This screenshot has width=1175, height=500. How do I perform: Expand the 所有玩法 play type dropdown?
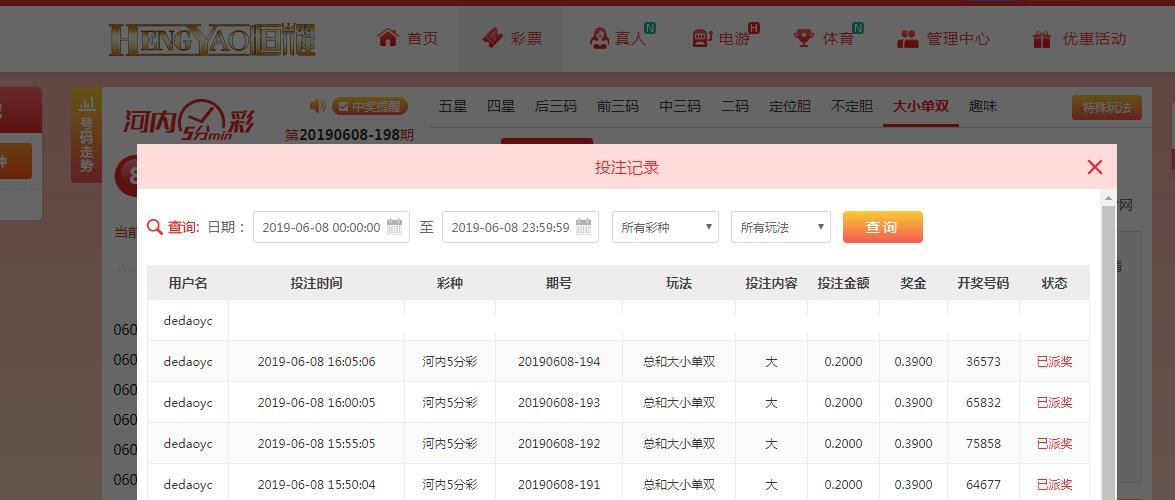(x=780, y=227)
